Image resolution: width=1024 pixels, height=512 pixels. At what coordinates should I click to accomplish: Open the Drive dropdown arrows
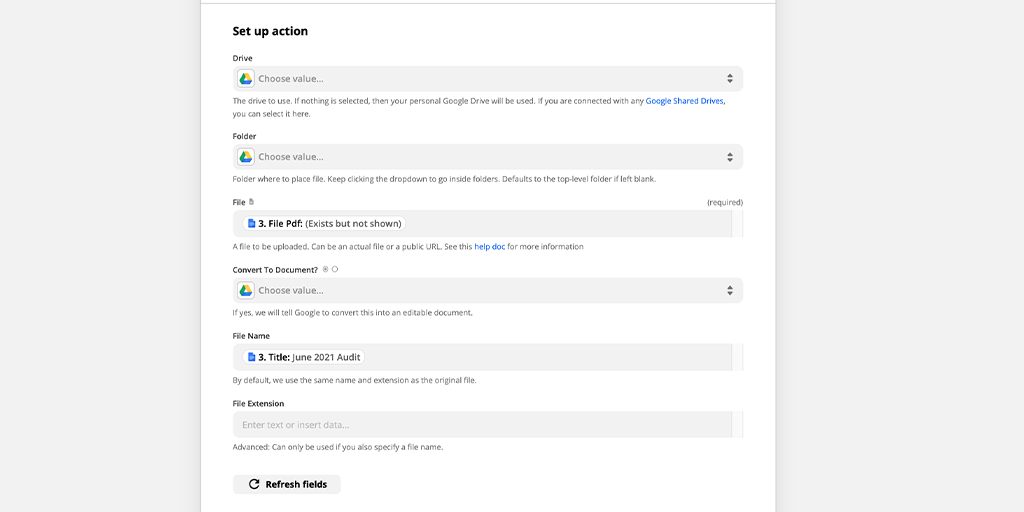(729, 78)
